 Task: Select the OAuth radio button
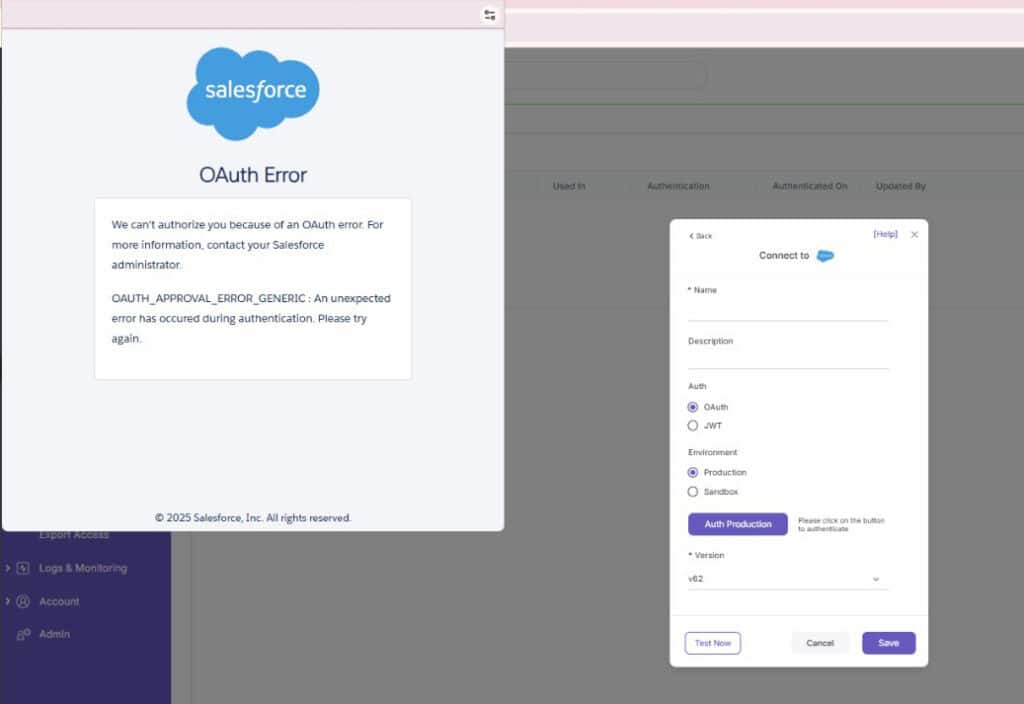click(693, 407)
